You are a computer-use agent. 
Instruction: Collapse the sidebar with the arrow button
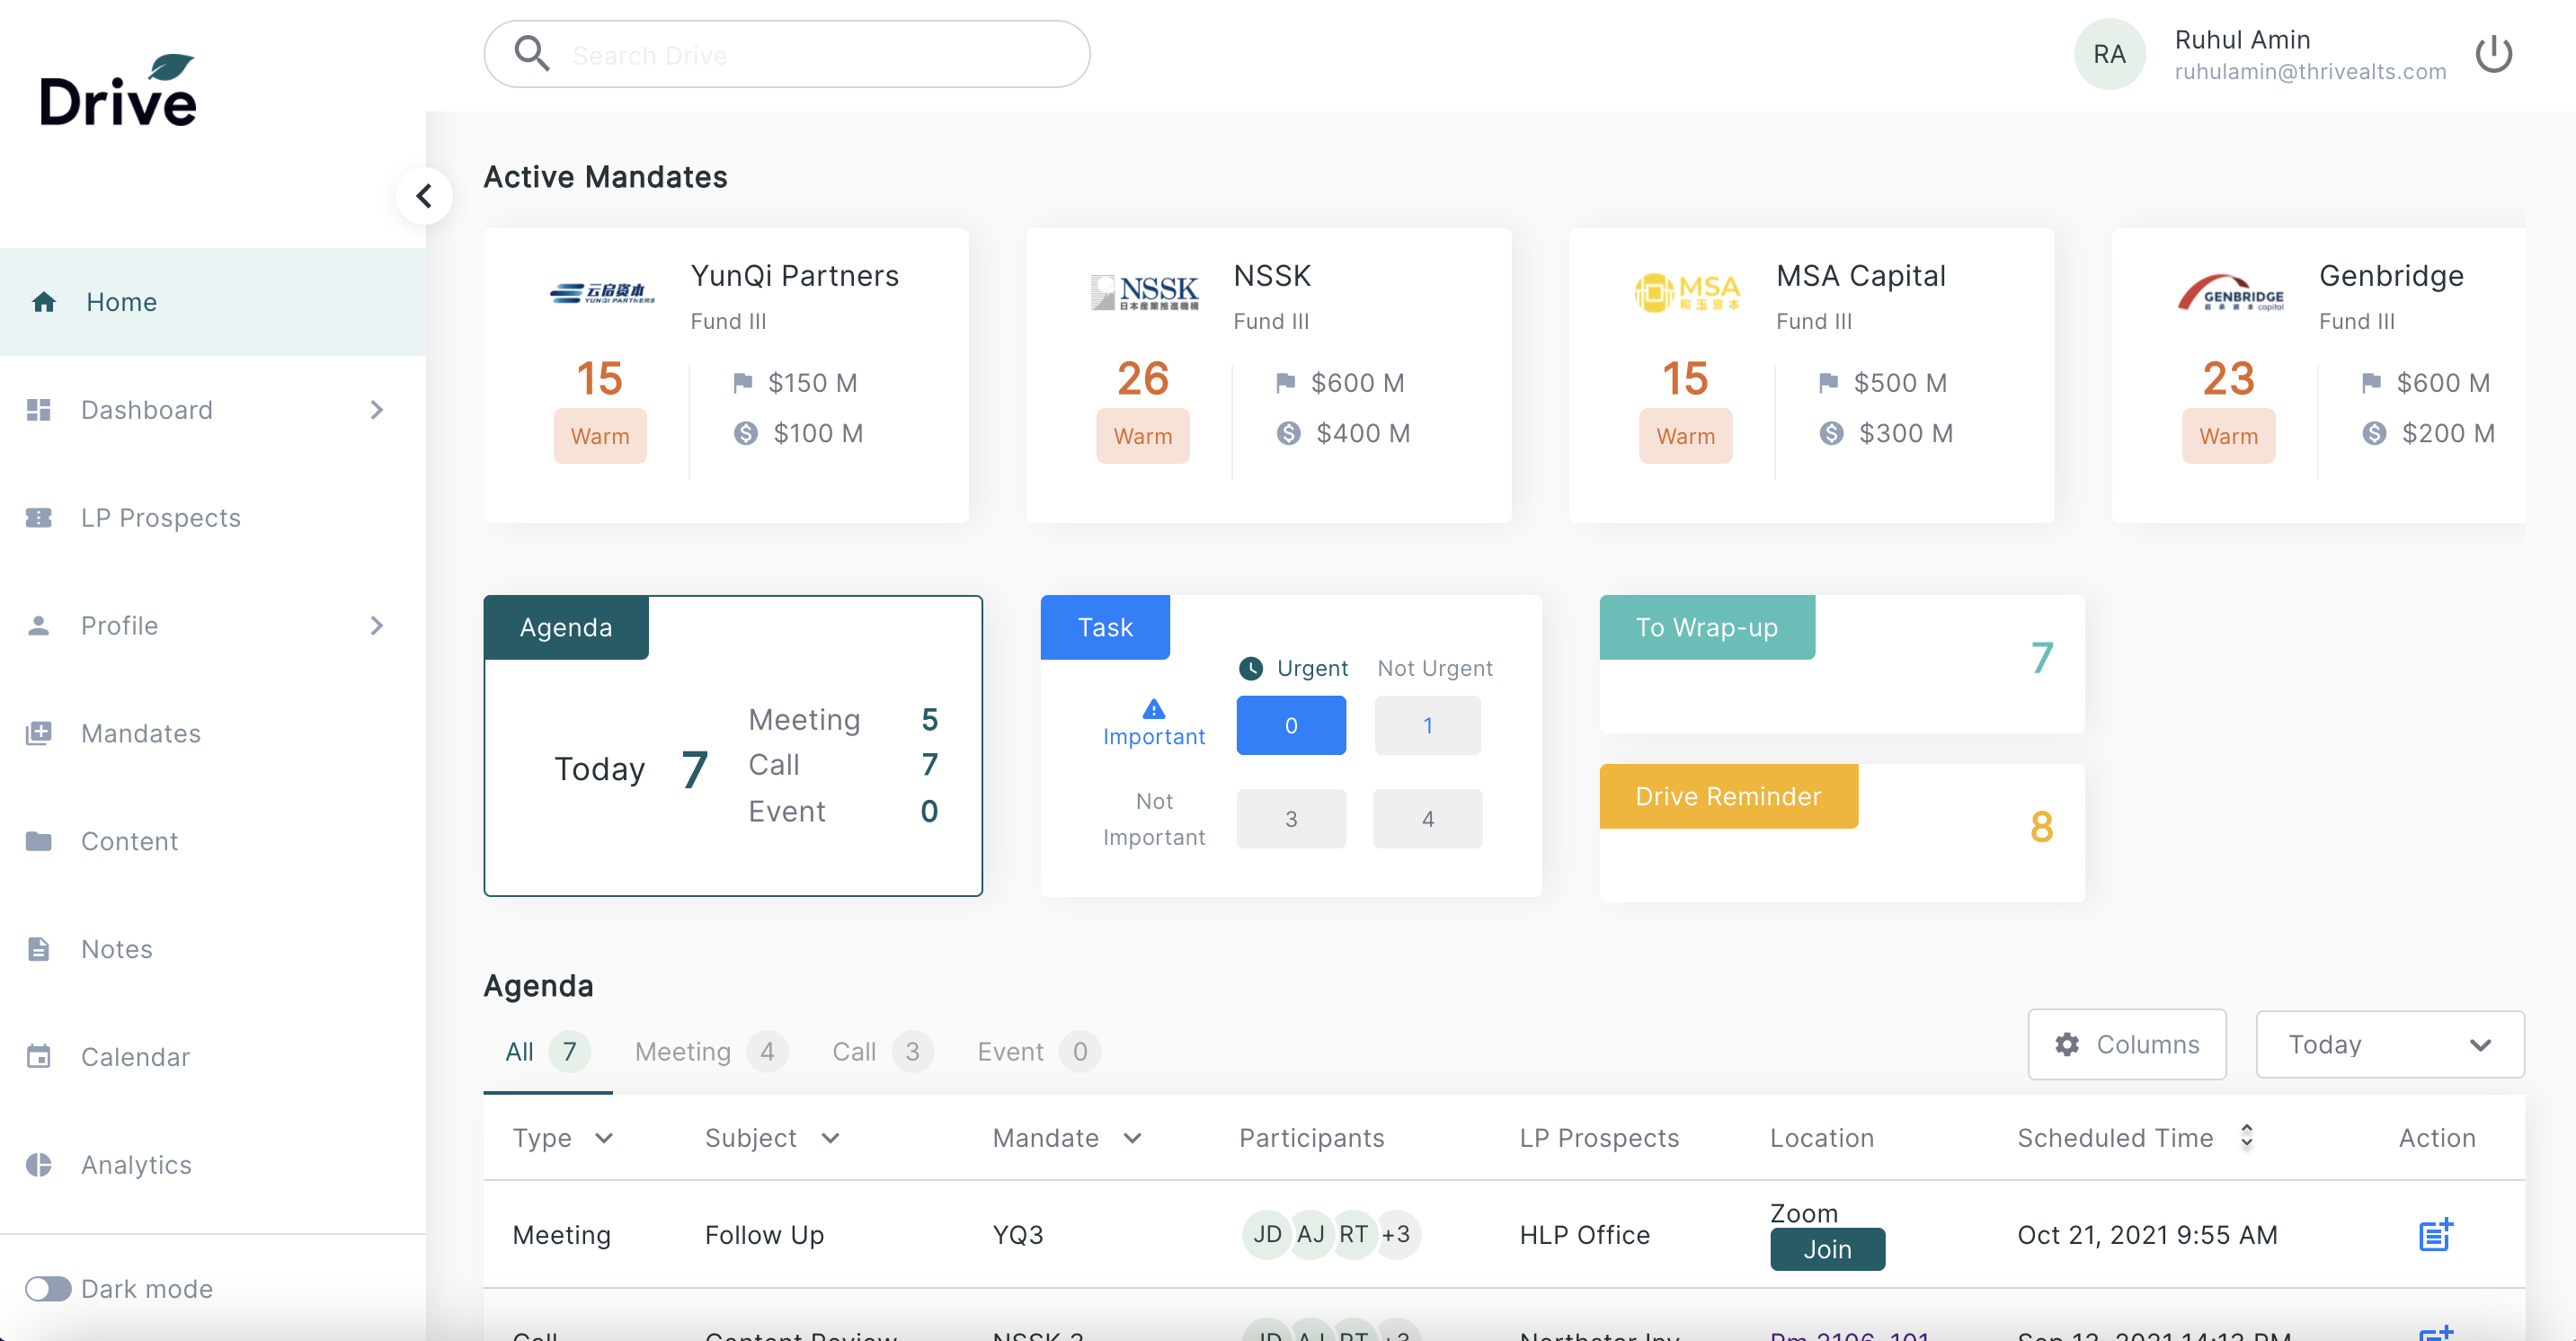pos(424,196)
